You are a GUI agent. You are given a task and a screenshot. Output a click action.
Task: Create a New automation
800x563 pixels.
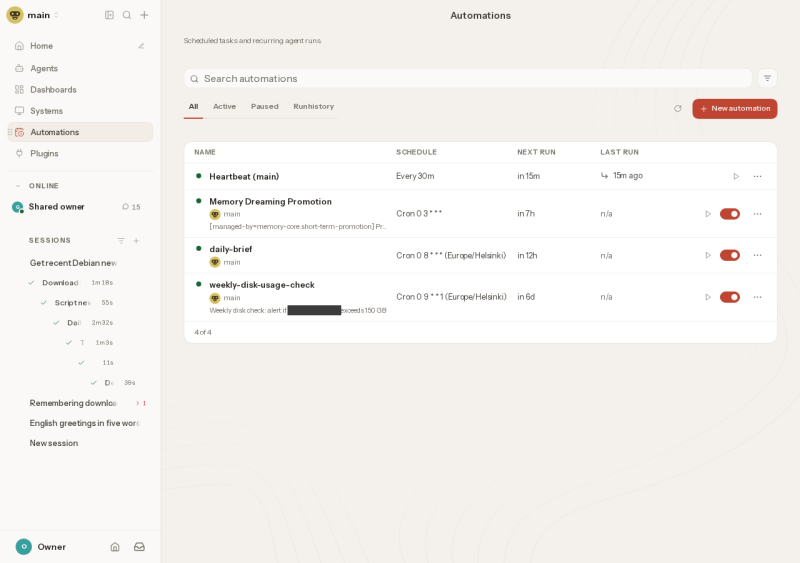point(735,109)
